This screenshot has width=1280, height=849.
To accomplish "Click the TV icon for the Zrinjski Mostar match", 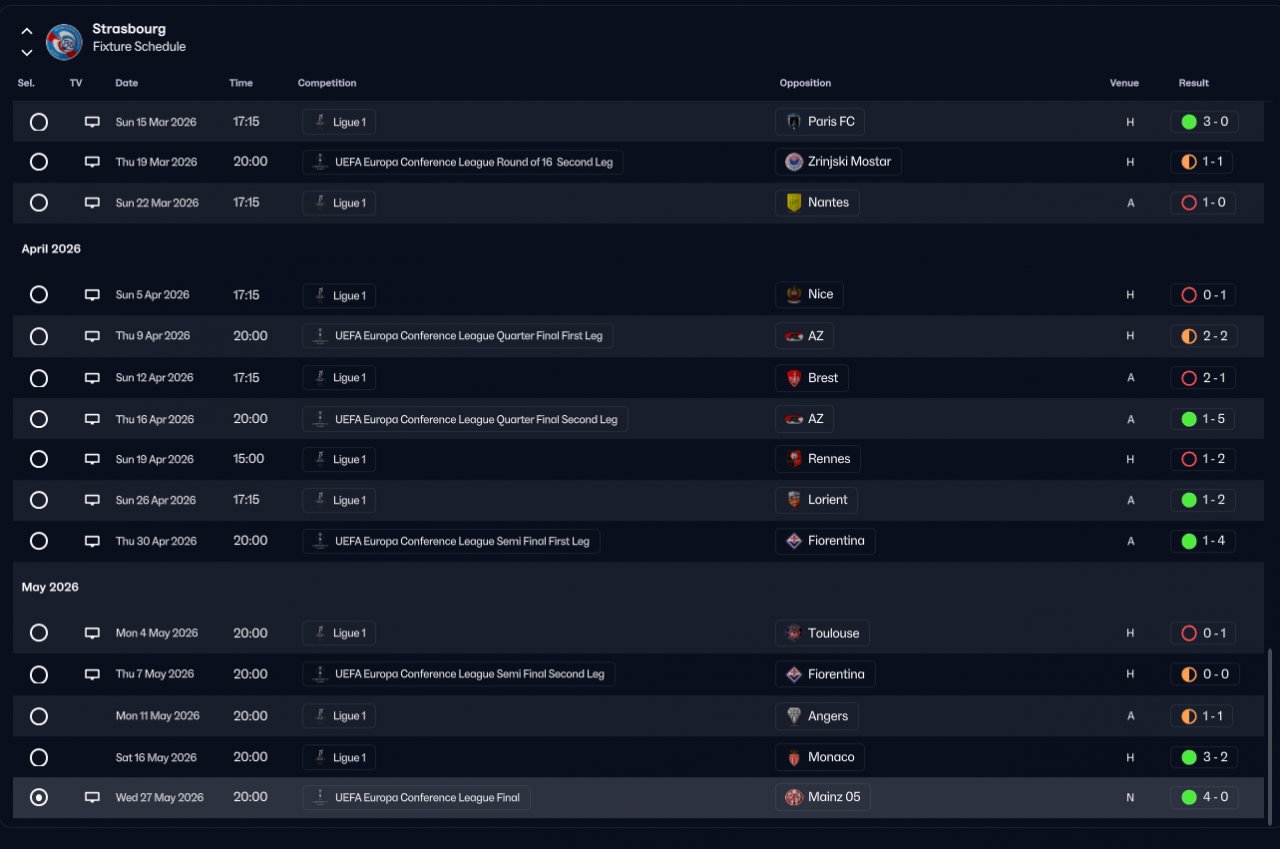I will (92, 162).
